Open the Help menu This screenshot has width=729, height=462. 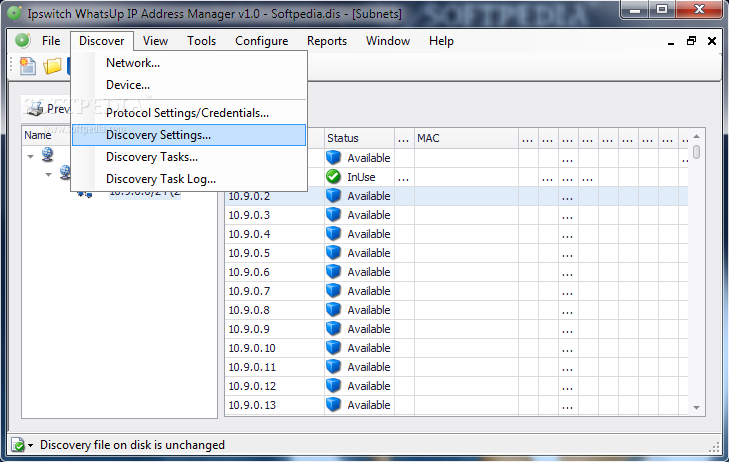click(x=441, y=41)
